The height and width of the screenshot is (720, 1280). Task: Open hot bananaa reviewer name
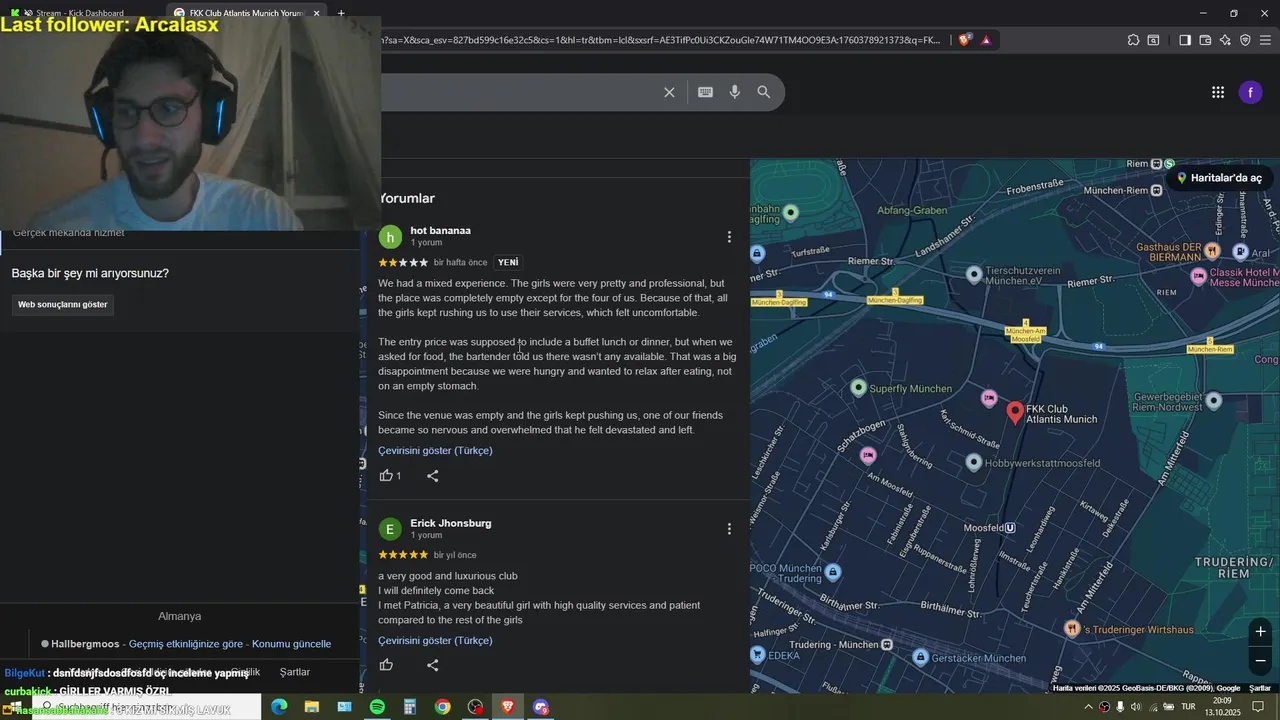(440, 231)
